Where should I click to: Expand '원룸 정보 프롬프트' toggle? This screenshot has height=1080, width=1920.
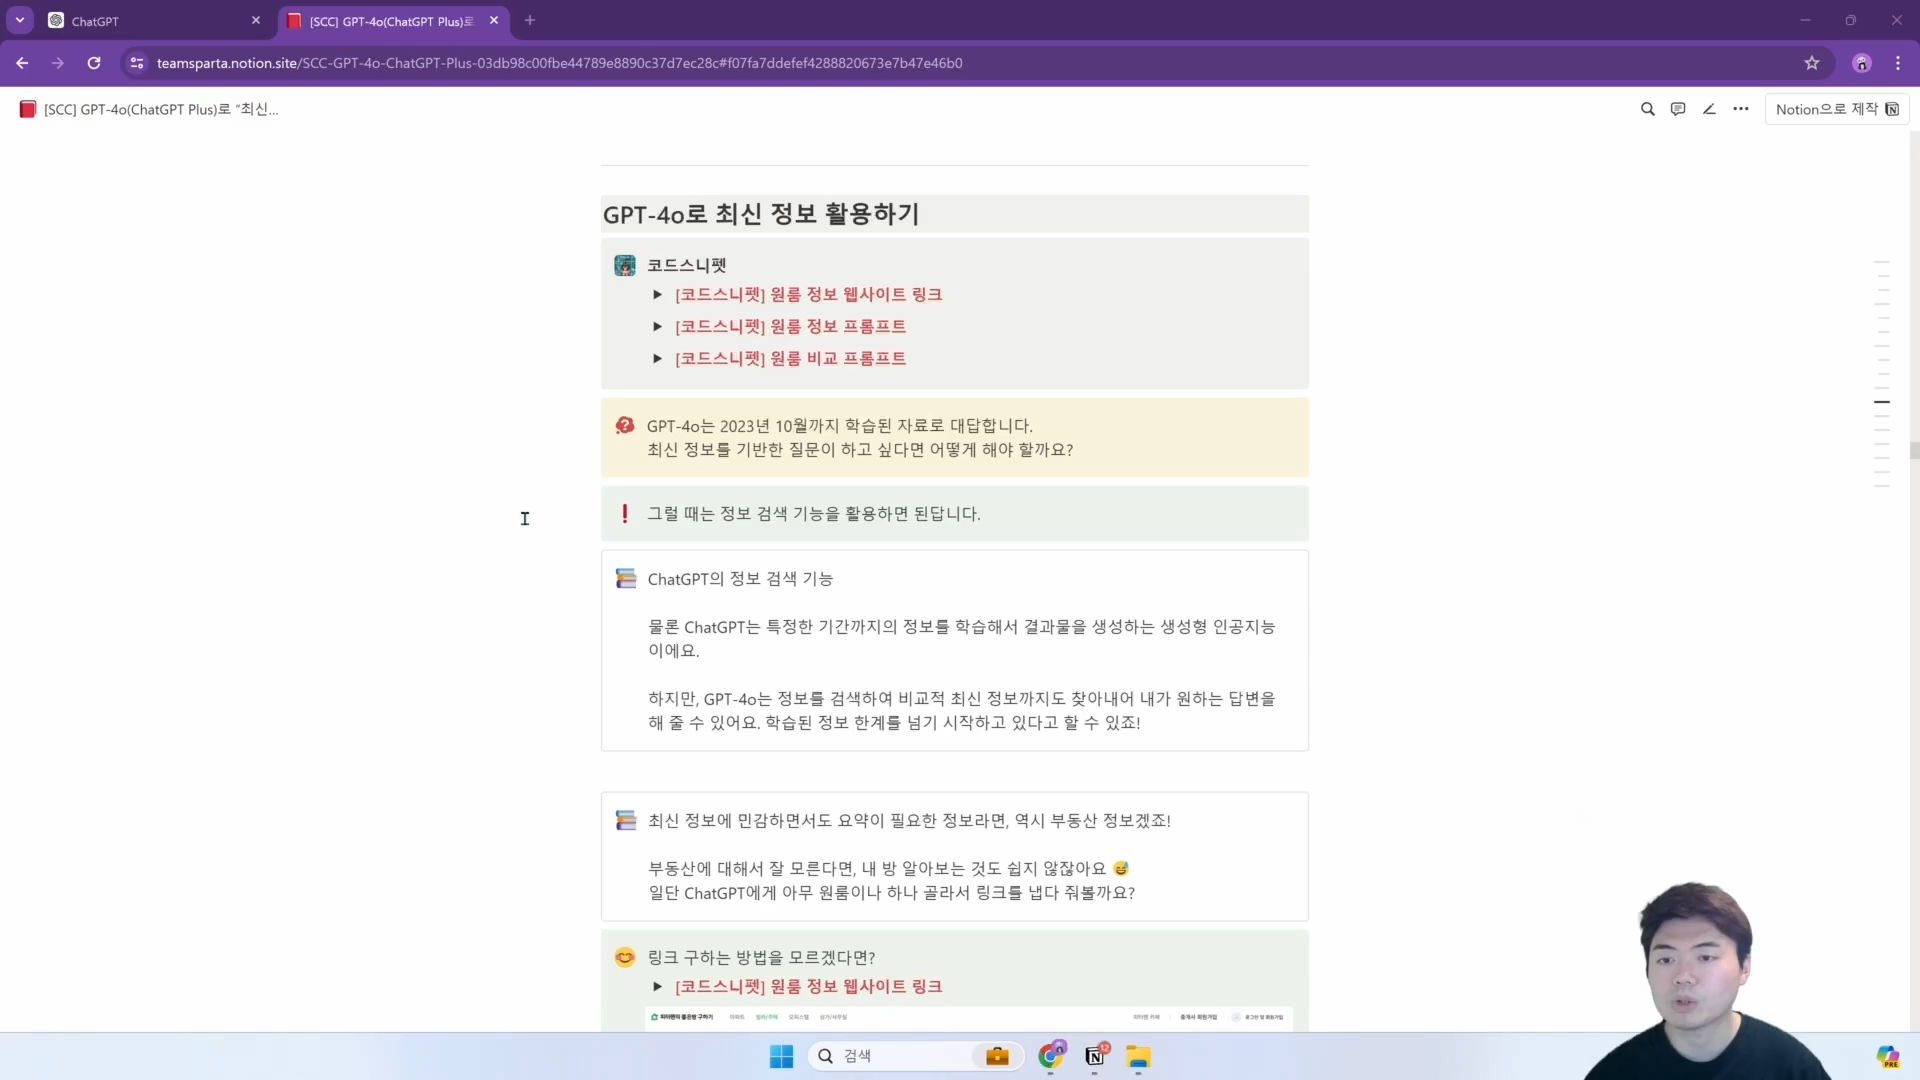[x=657, y=327]
